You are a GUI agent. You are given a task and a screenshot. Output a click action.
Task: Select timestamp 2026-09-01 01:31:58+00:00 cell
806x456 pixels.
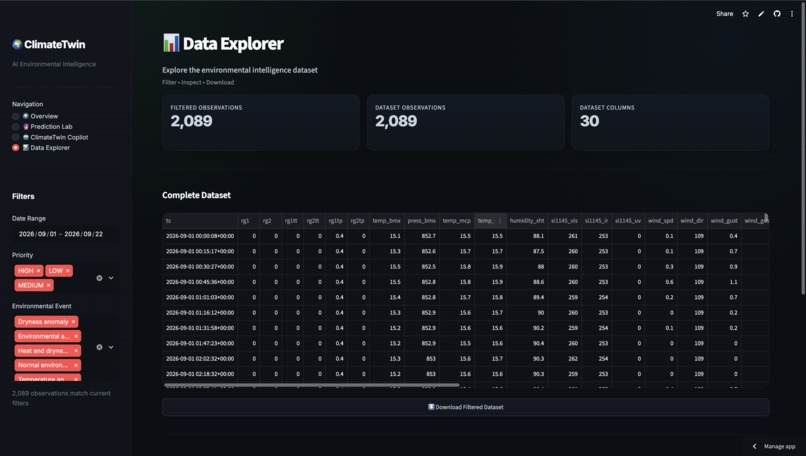point(200,328)
